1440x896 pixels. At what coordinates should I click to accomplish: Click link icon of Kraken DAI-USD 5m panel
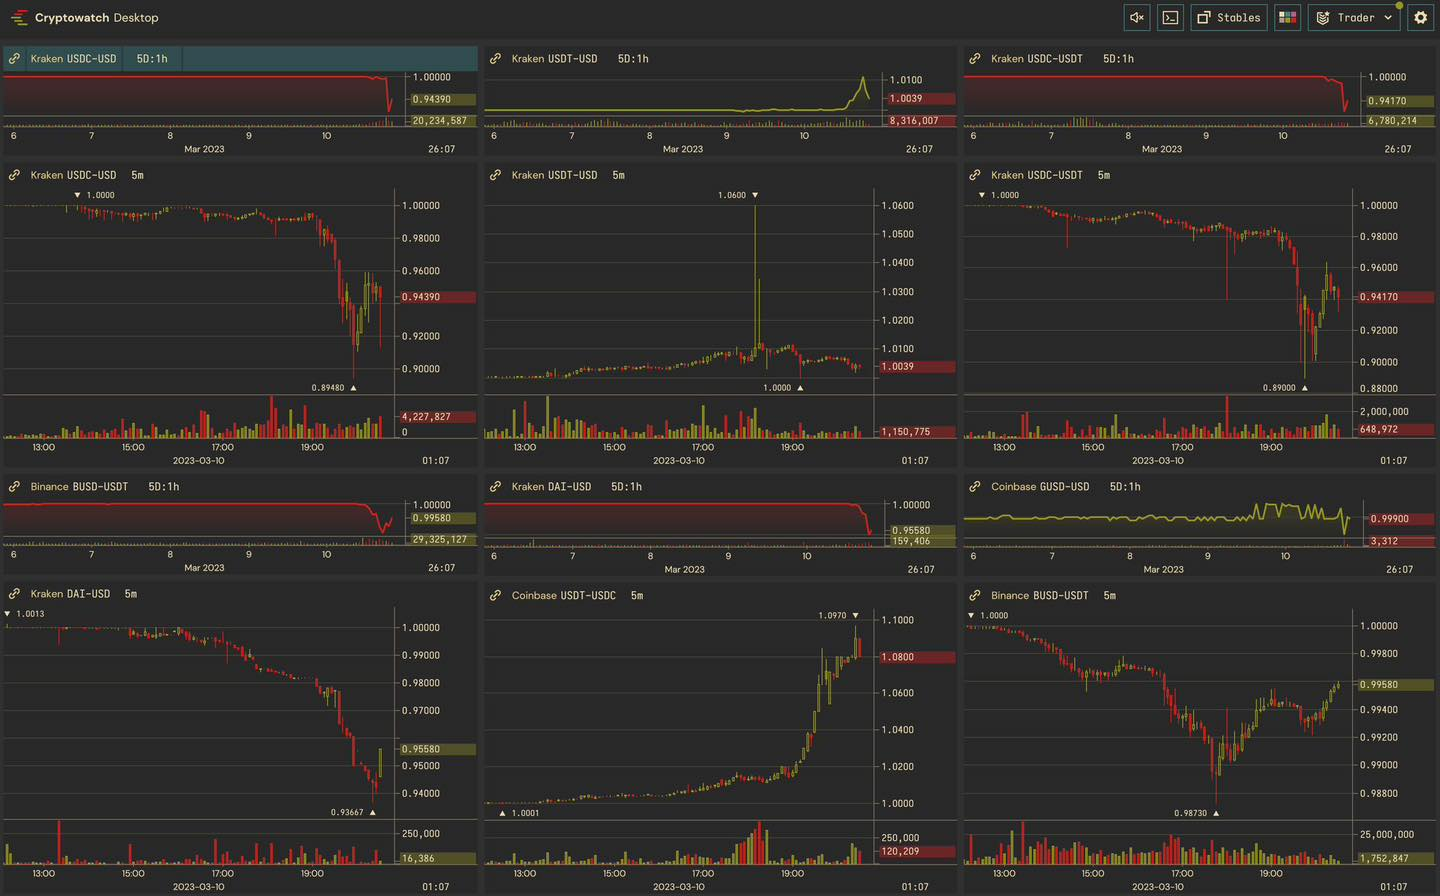pos(14,594)
